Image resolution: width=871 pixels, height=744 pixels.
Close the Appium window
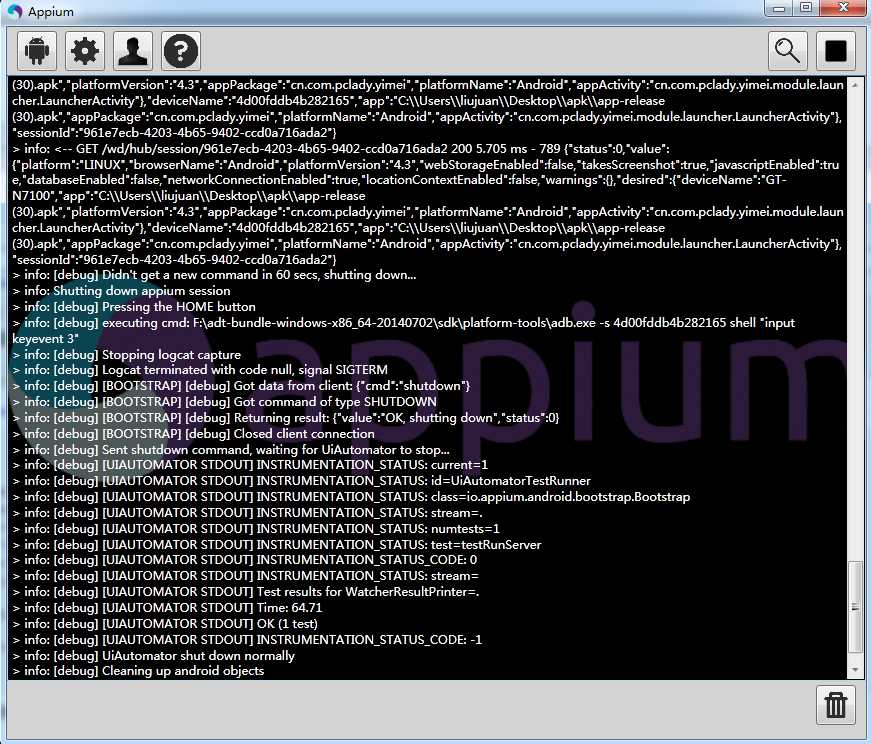pyautogui.click(x=844, y=8)
